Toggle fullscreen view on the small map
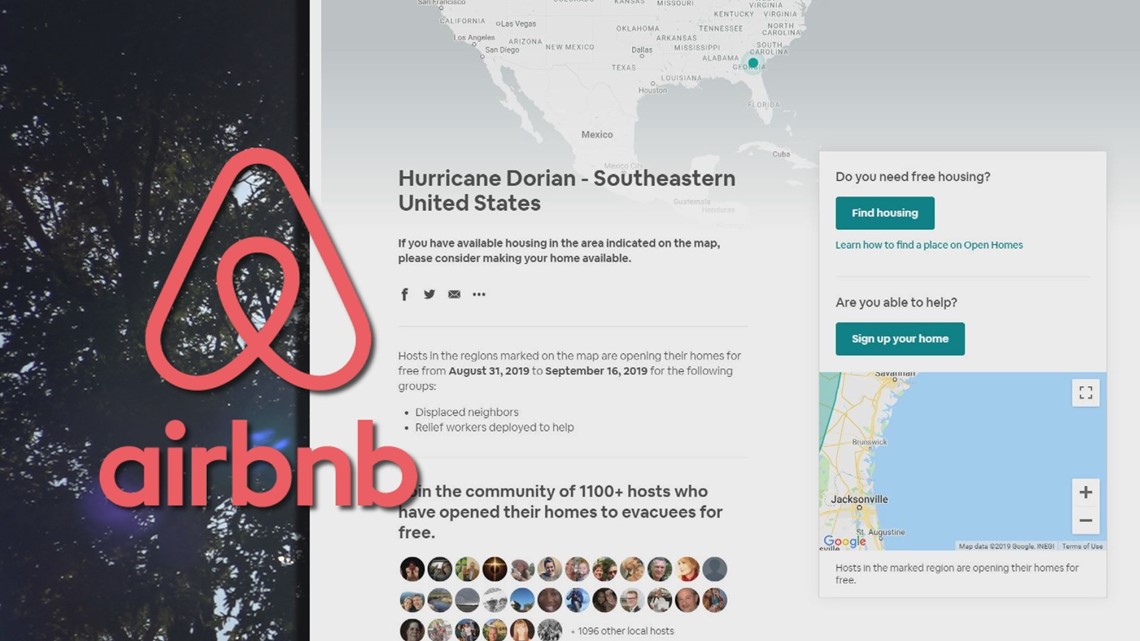1140x641 pixels. [1085, 393]
